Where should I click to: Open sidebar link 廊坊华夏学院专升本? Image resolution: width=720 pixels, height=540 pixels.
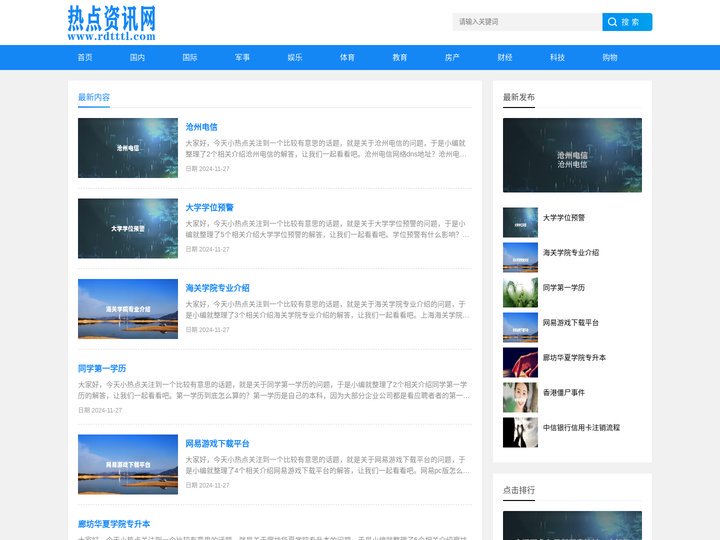tap(574, 357)
